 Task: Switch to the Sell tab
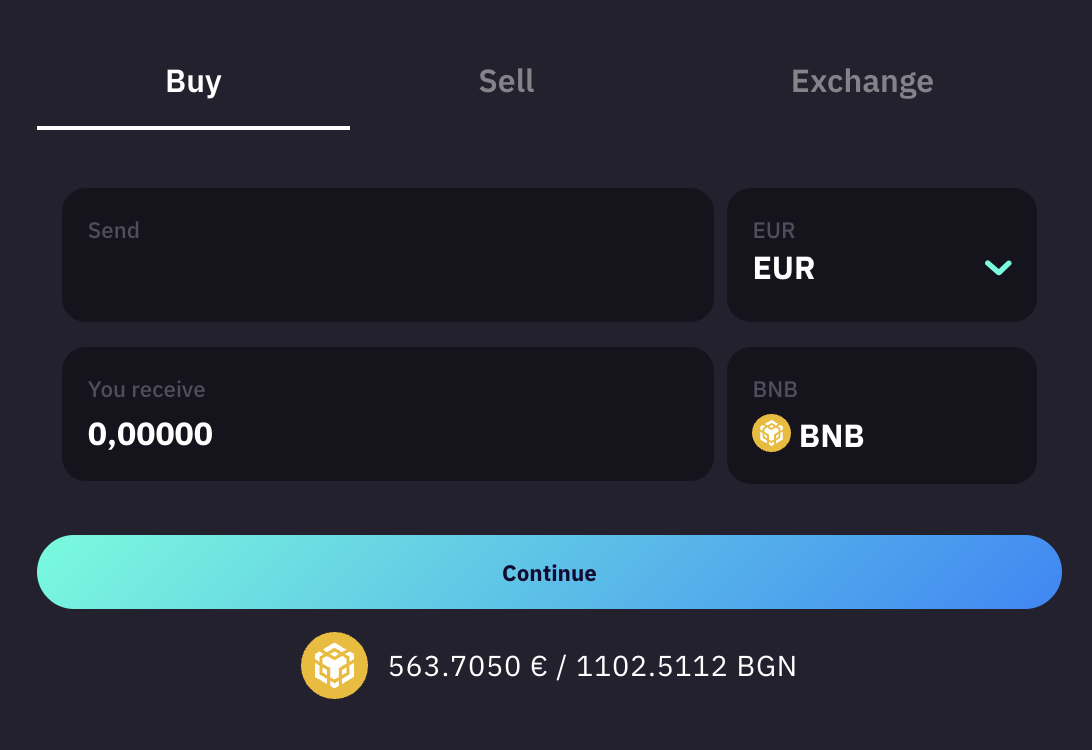coord(506,81)
